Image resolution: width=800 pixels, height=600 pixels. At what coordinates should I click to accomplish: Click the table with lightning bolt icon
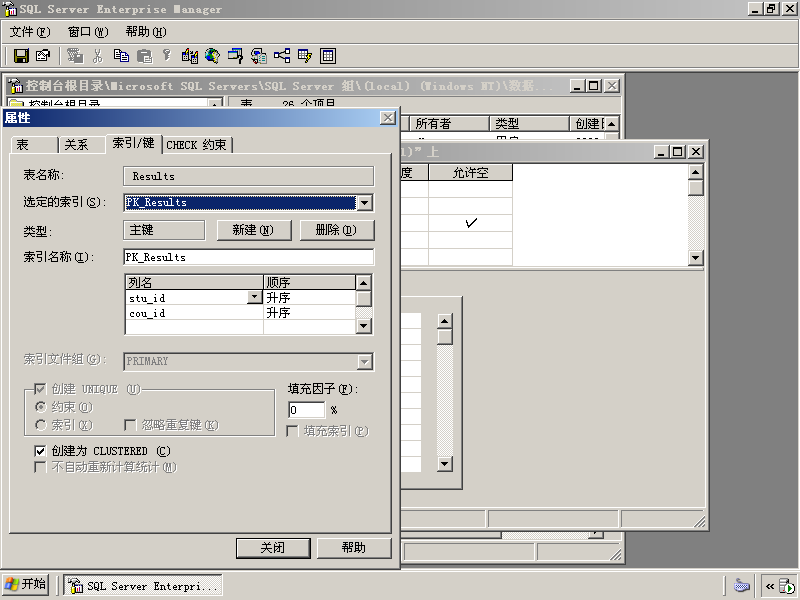[x=305, y=56]
